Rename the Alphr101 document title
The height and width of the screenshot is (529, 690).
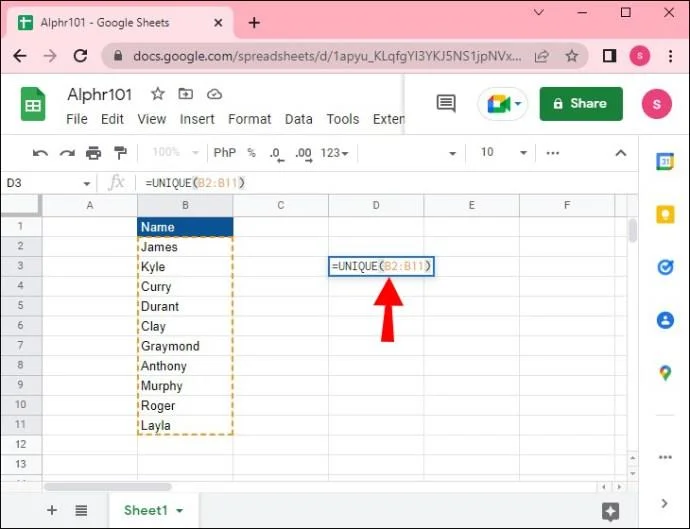pyautogui.click(x=99, y=94)
